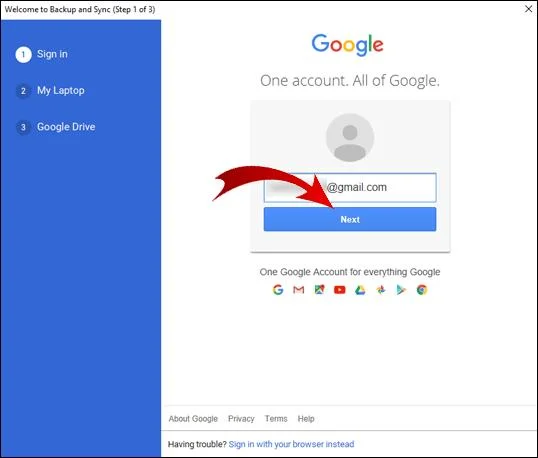The image size is (538, 458).
Task: Close the Backup and Sync window
Action: [528, 9]
